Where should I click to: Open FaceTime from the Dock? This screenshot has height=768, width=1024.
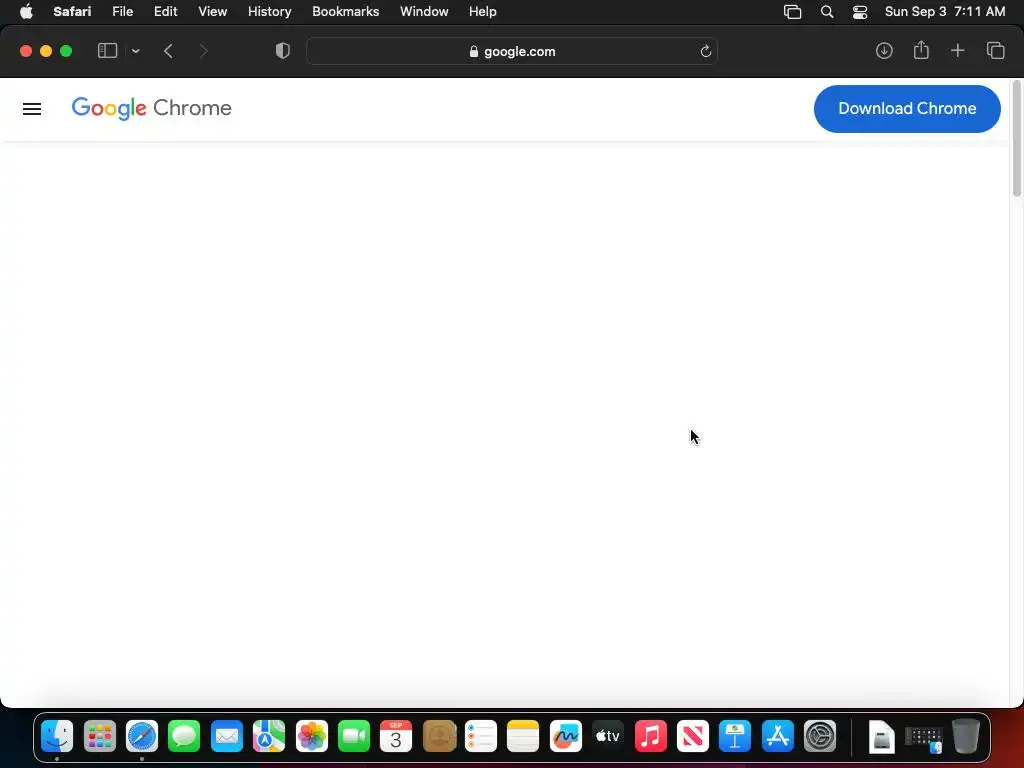354,737
